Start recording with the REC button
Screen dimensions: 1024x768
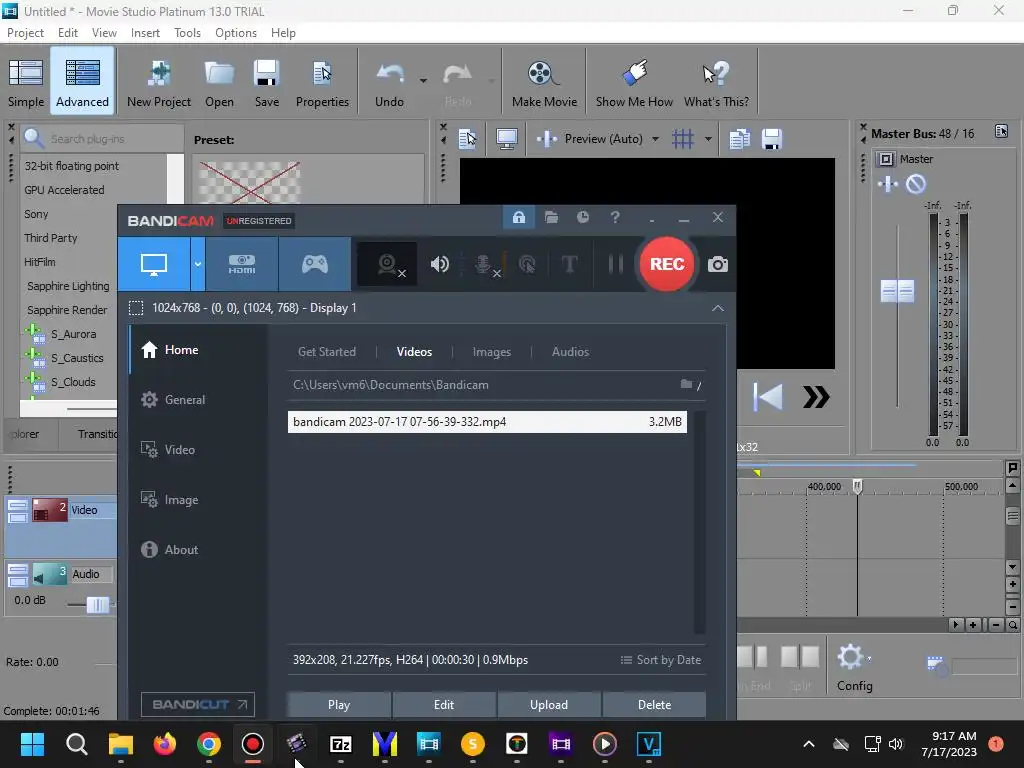coord(666,264)
